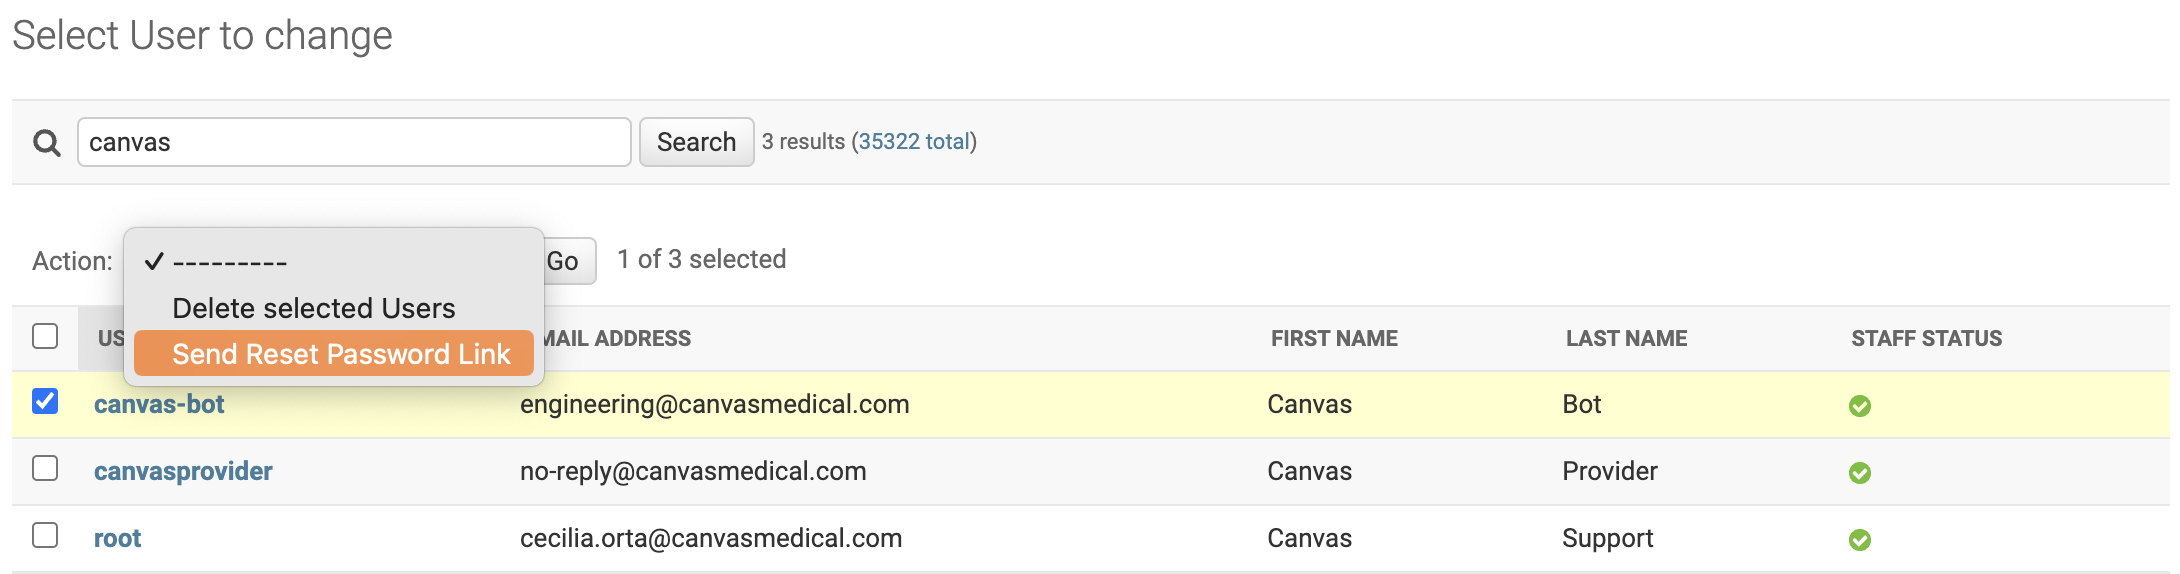This screenshot has width=2180, height=574.
Task: Open the root user link
Action: click(x=117, y=538)
